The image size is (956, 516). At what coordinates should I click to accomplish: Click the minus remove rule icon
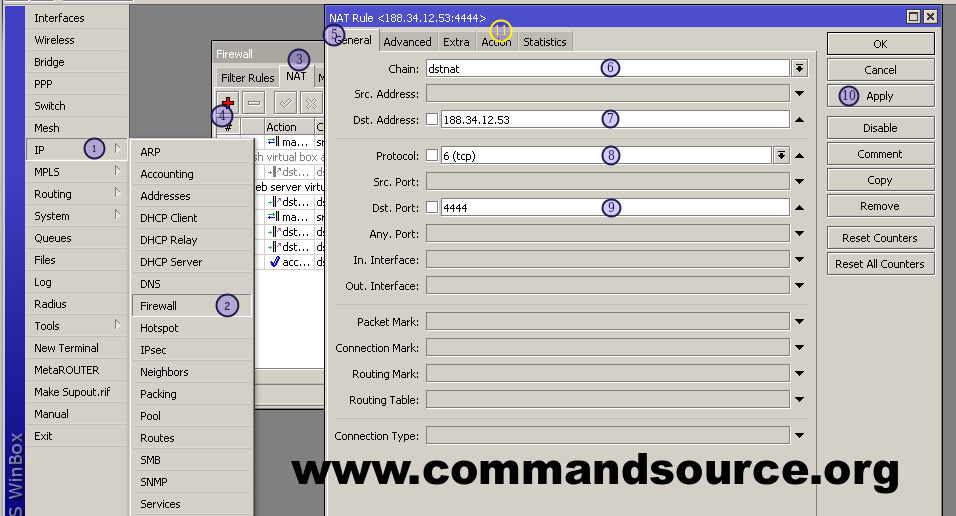[254, 103]
